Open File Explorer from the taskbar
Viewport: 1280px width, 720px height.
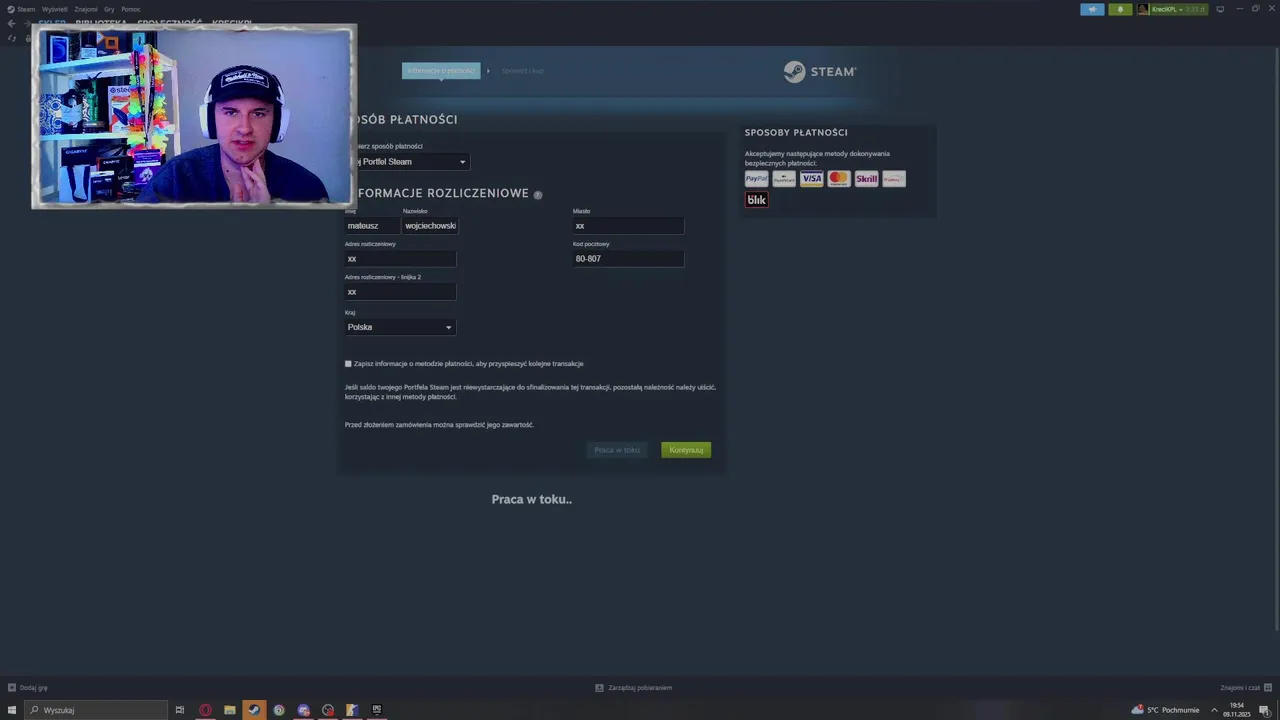230,710
